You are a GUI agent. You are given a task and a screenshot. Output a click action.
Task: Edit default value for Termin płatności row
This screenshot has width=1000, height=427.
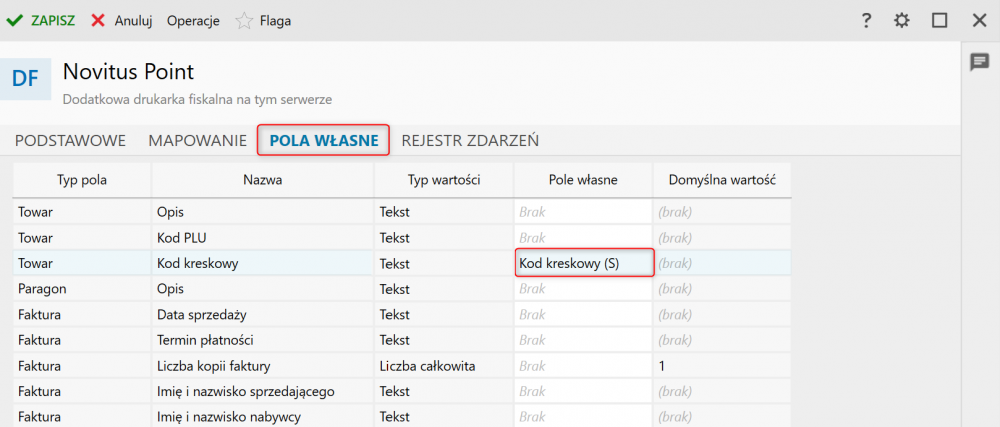click(x=722, y=340)
